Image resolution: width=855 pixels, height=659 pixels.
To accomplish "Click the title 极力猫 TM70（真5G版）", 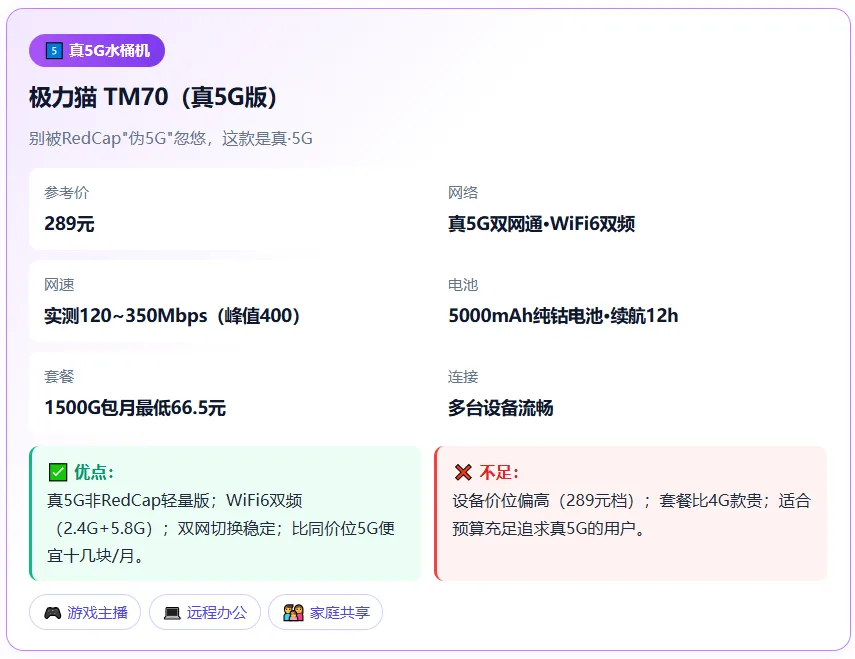I will (153, 98).
